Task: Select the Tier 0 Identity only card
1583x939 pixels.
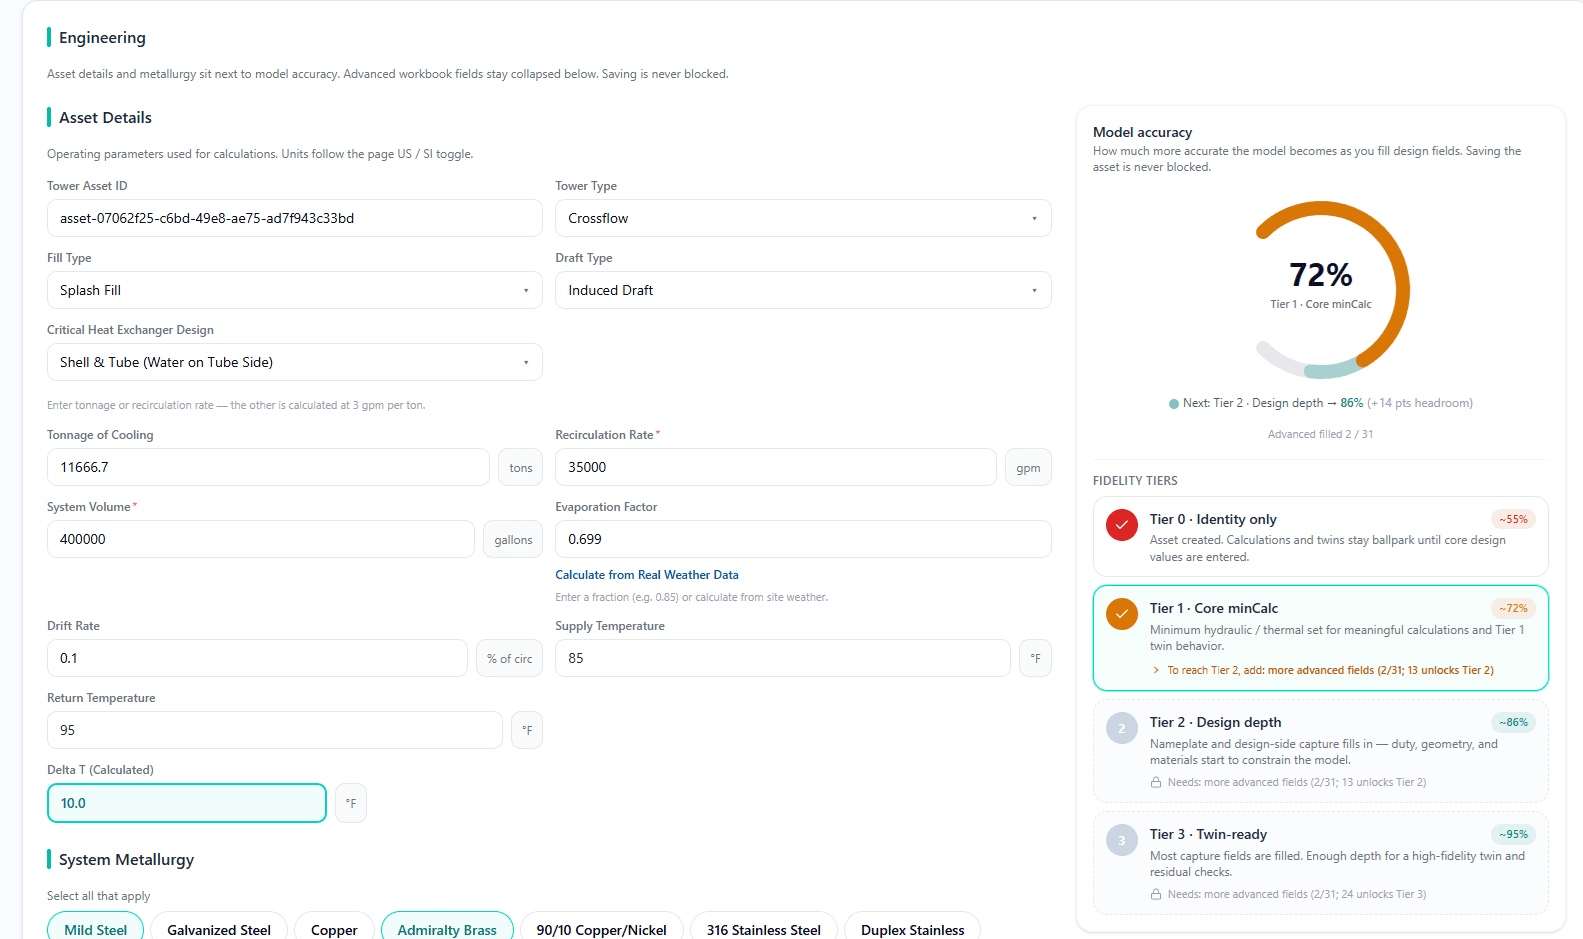Action: coord(1321,537)
